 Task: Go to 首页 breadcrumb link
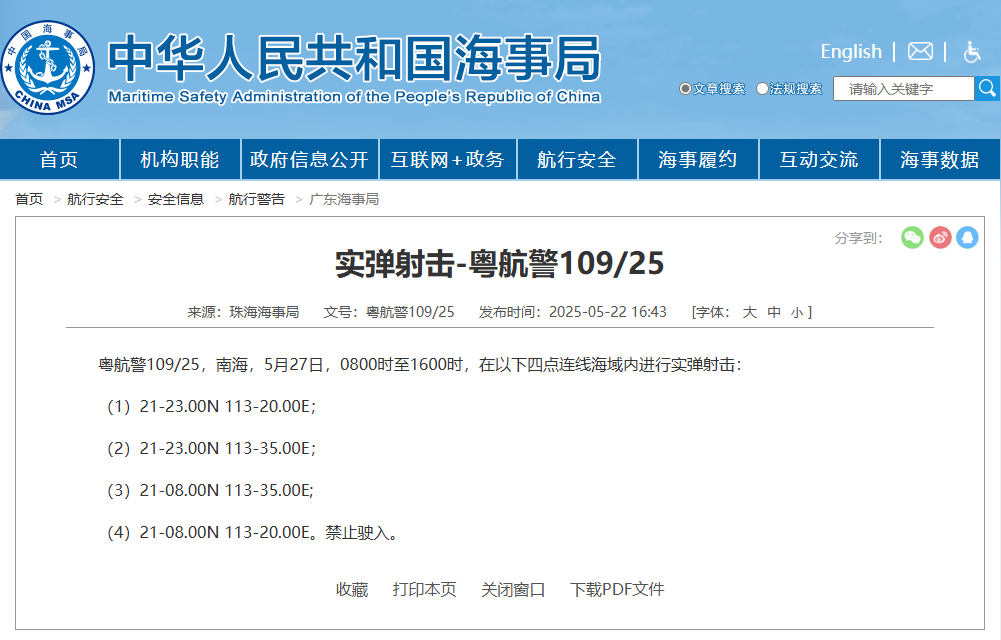coord(29,199)
